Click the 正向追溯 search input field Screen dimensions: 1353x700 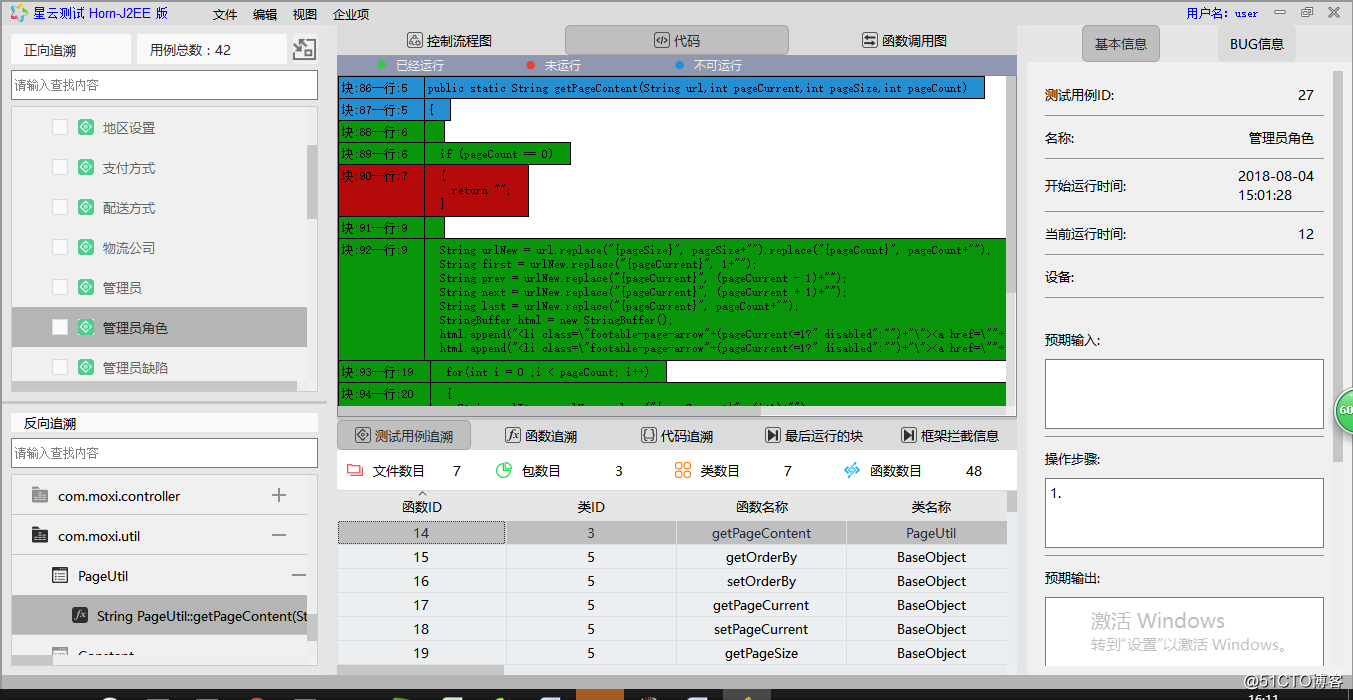pos(164,85)
